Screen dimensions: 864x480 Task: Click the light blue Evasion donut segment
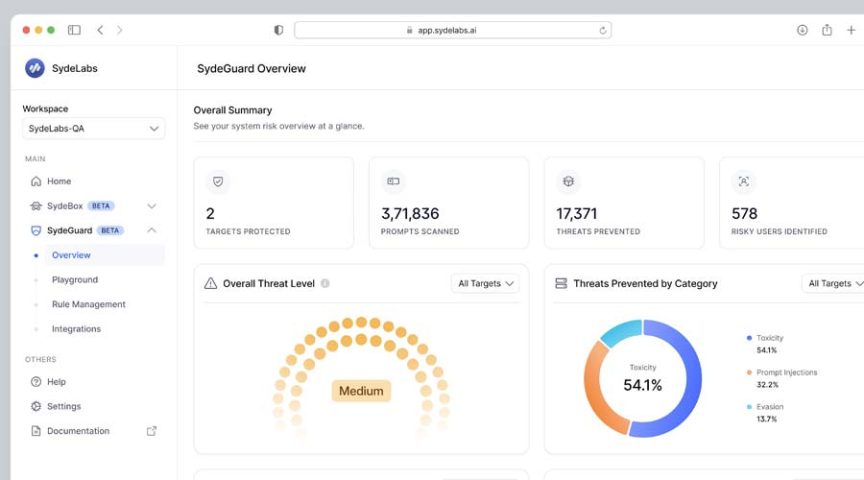(x=622, y=331)
